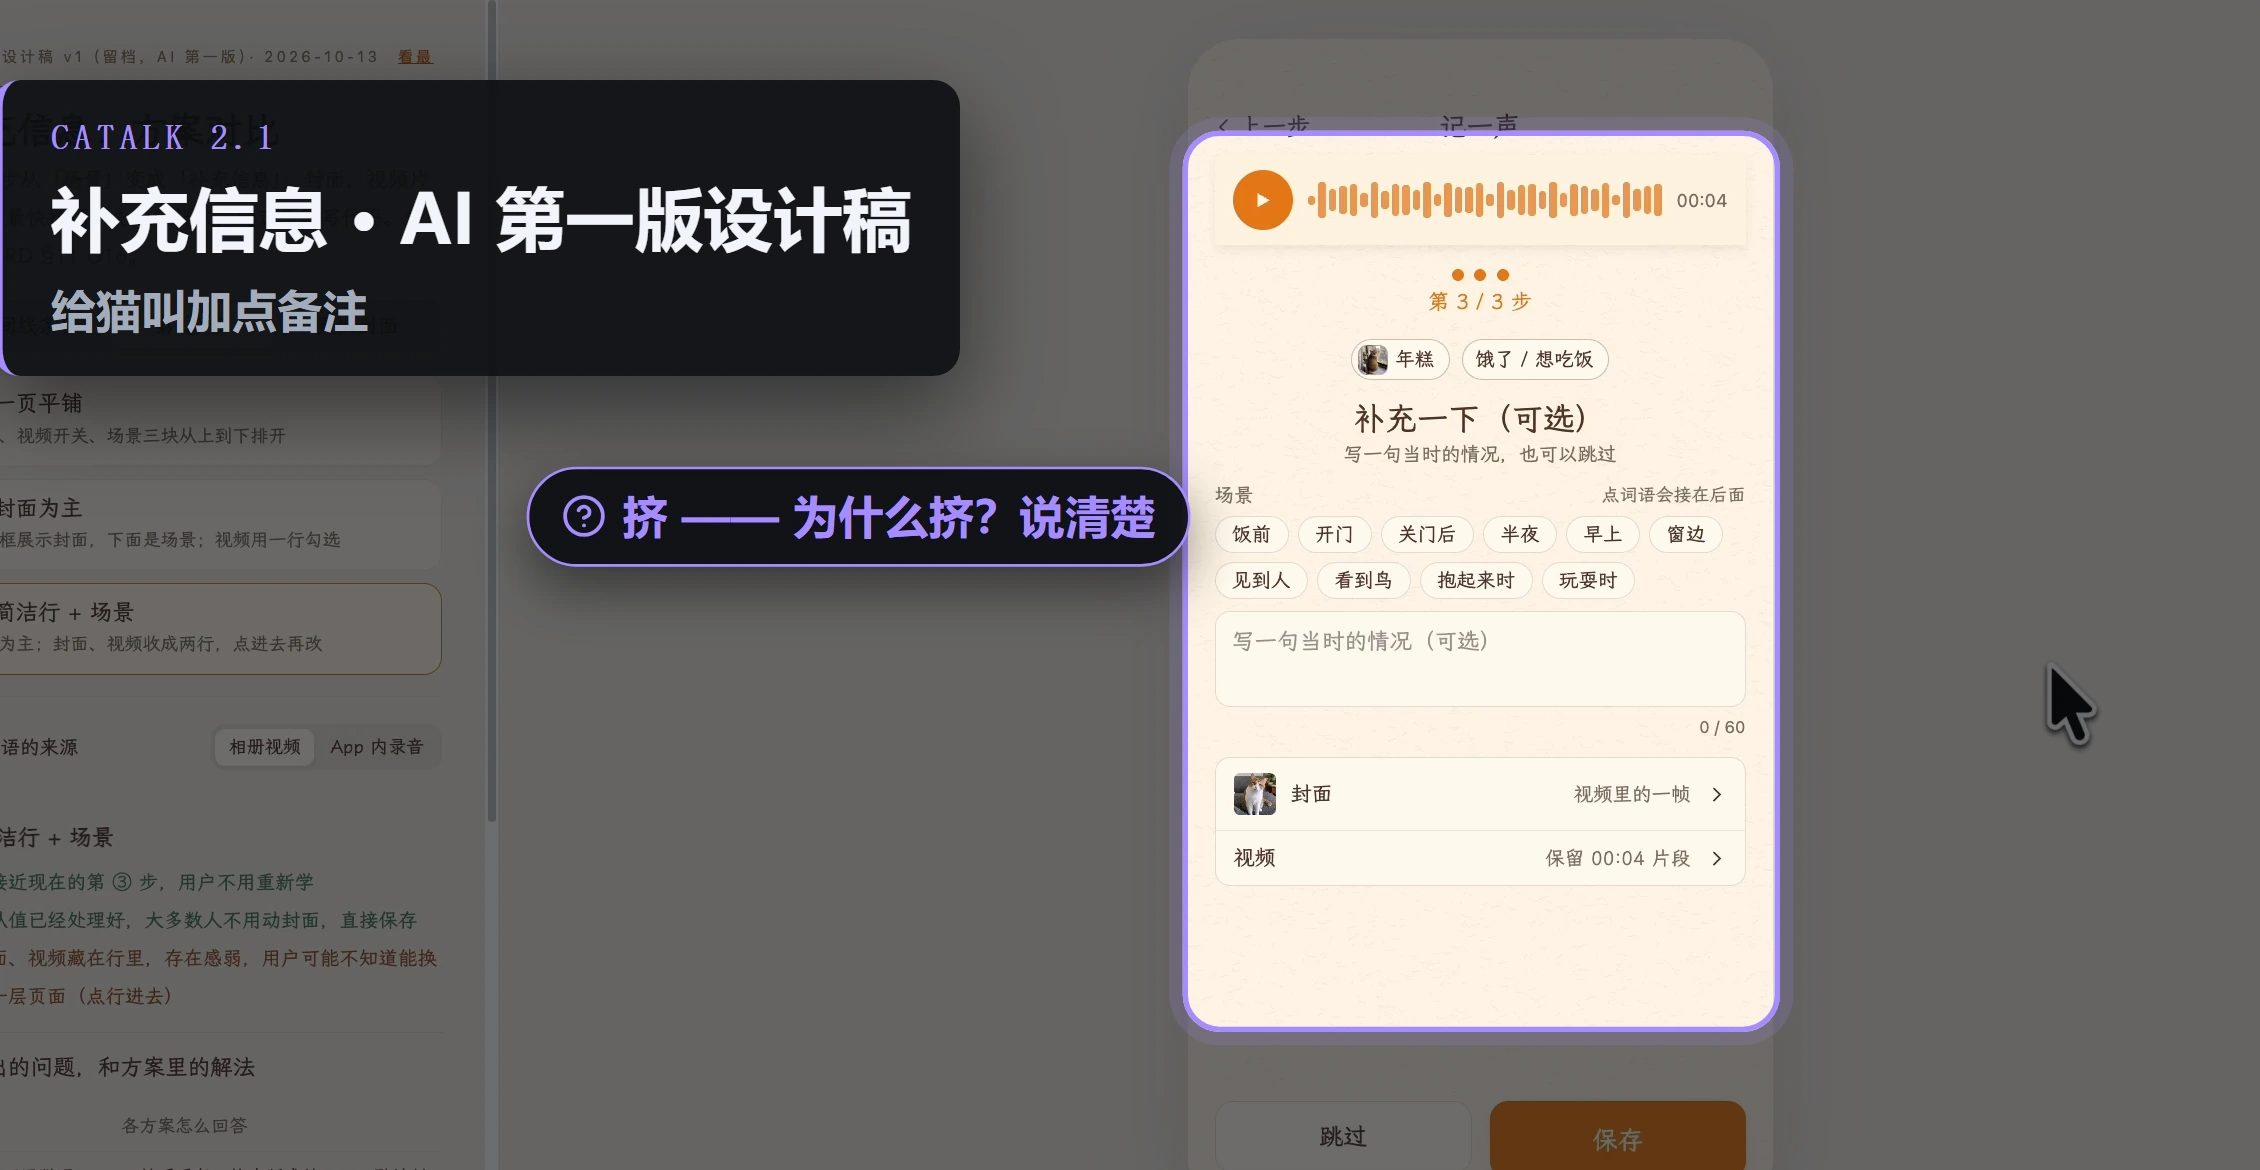Click the audio waveform bar
Image resolution: width=2260 pixels, height=1170 pixels.
click(x=1485, y=200)
